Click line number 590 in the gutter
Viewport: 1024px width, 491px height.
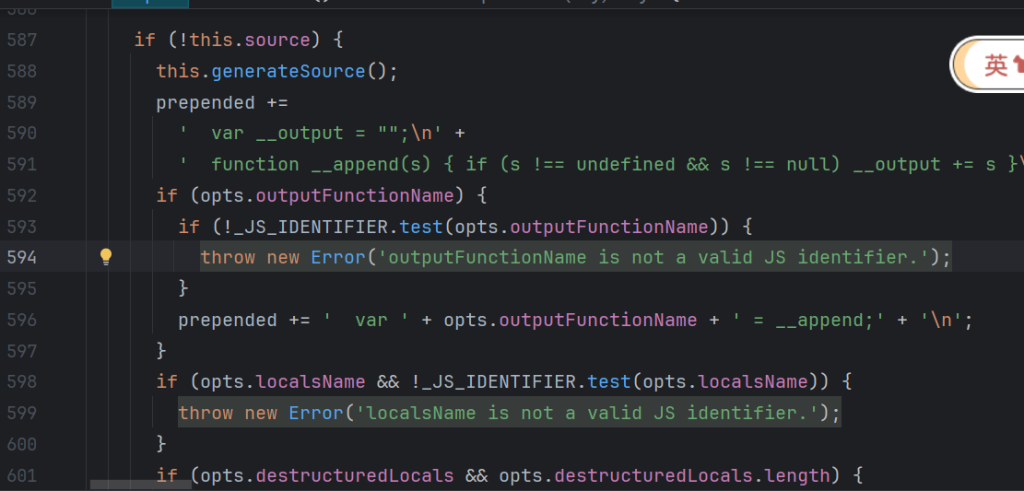[22, 133]
